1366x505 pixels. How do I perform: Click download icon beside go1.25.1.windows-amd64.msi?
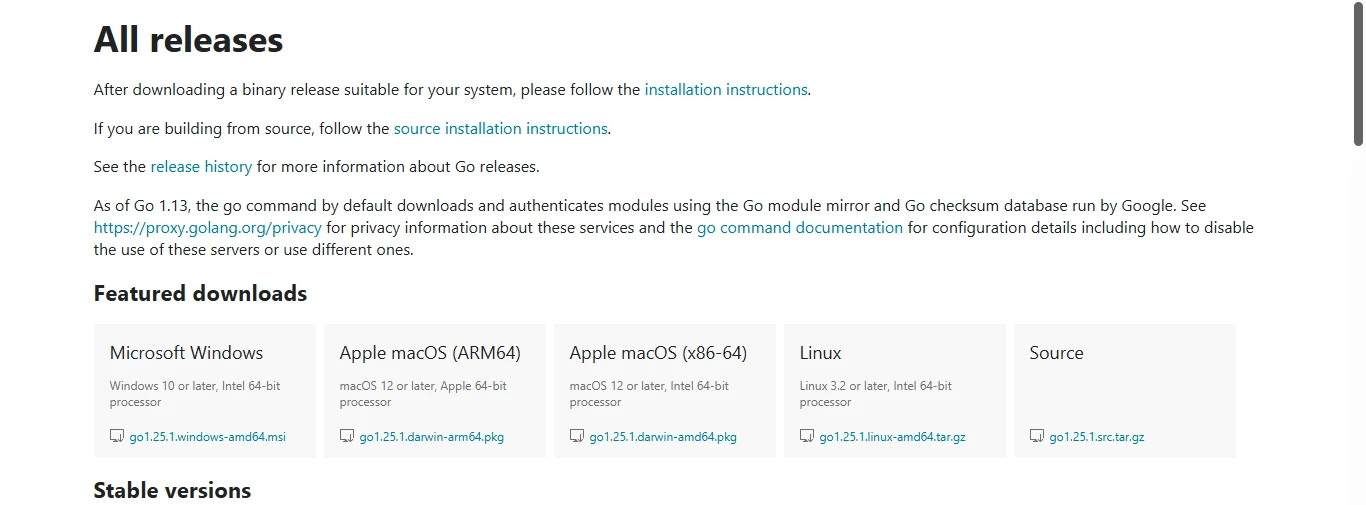coord(117,436)
